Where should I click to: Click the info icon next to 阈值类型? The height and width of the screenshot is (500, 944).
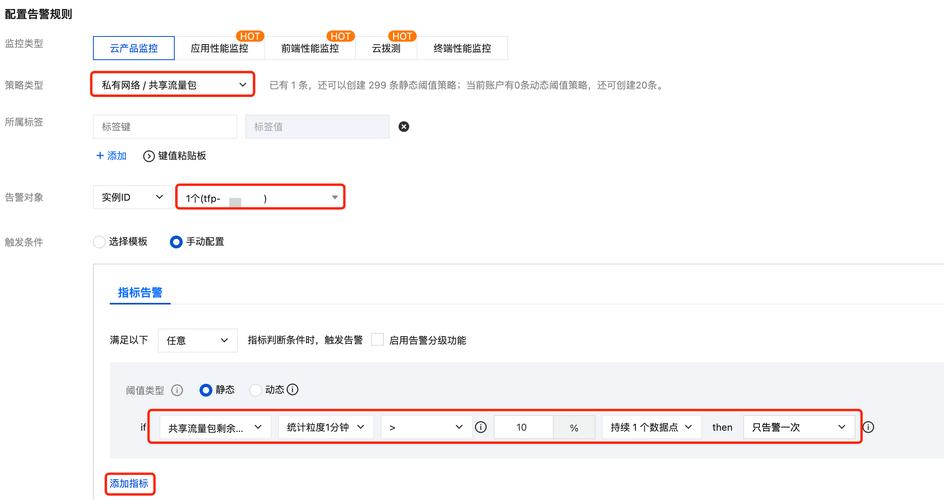(177, 390)
